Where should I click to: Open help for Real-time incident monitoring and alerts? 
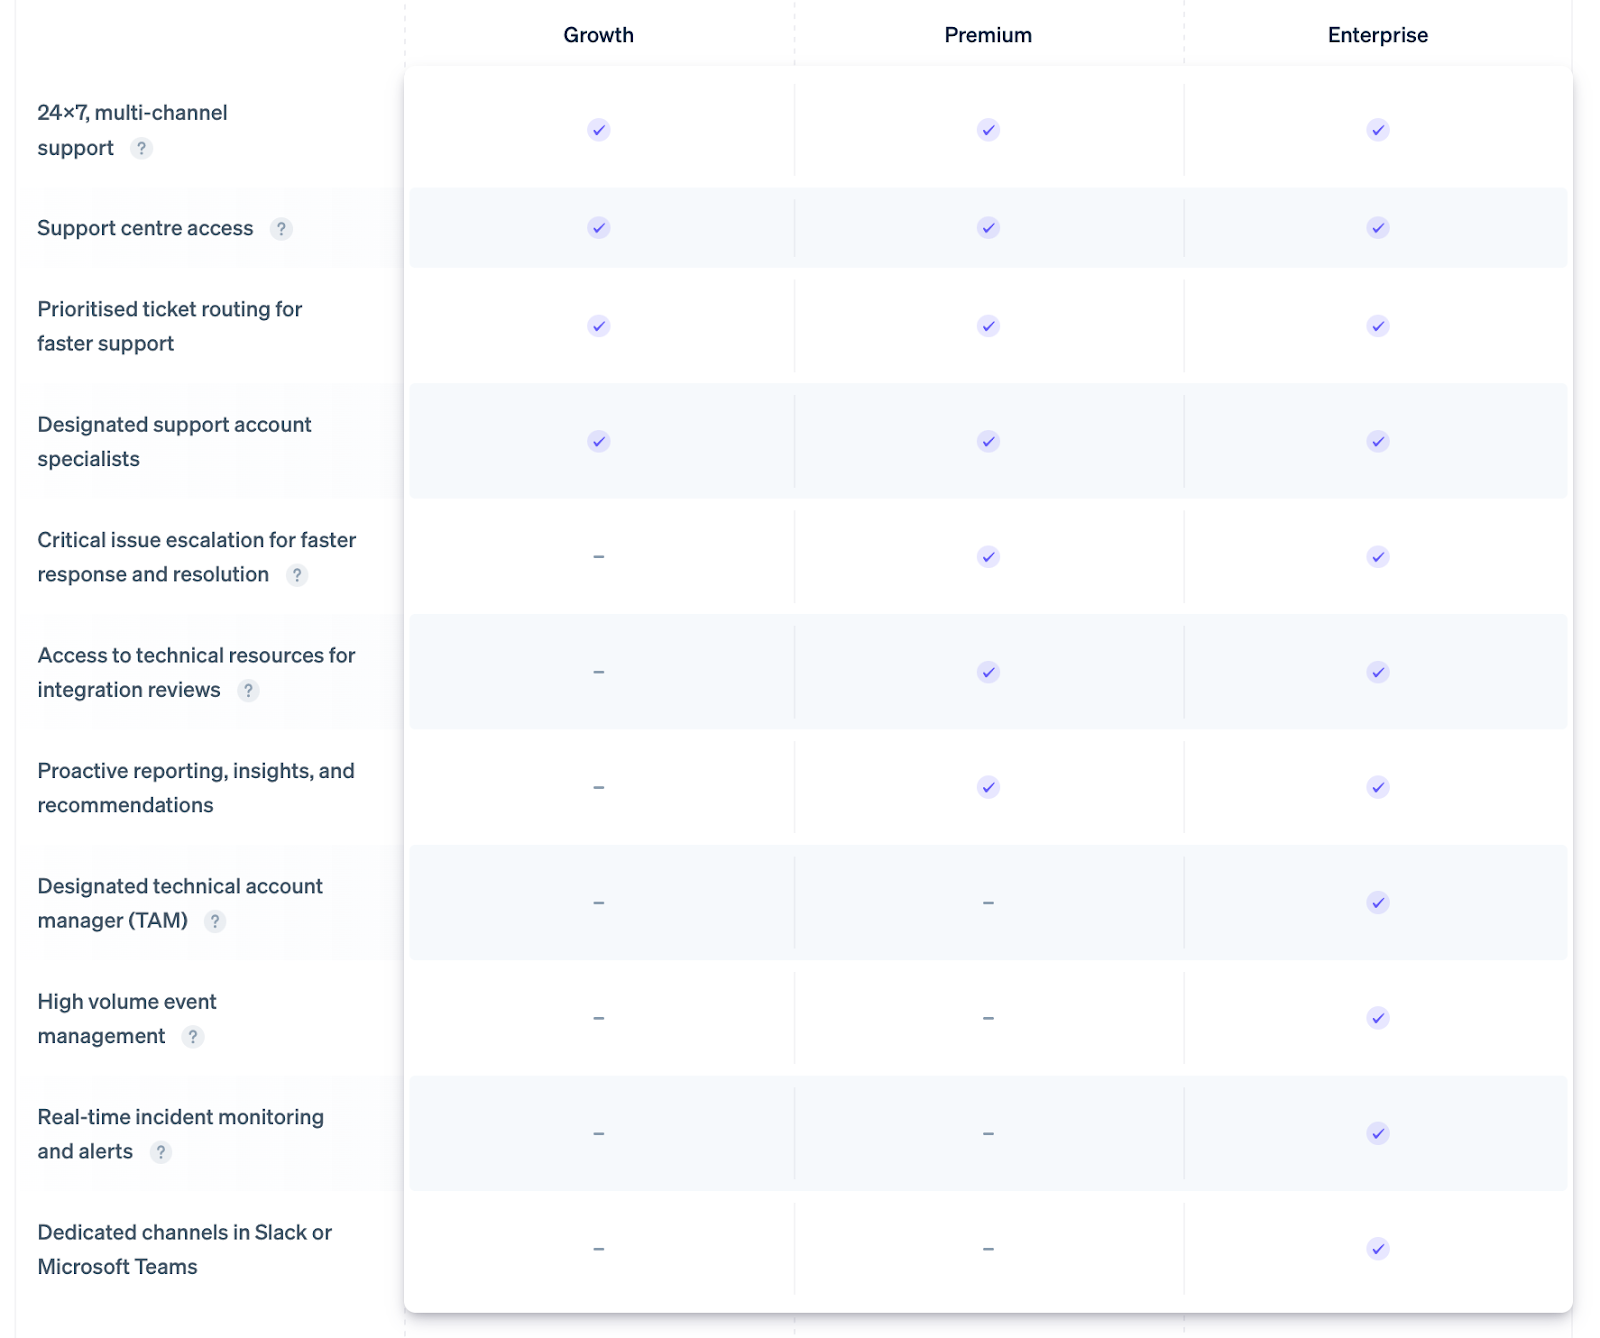point(161,1152)
